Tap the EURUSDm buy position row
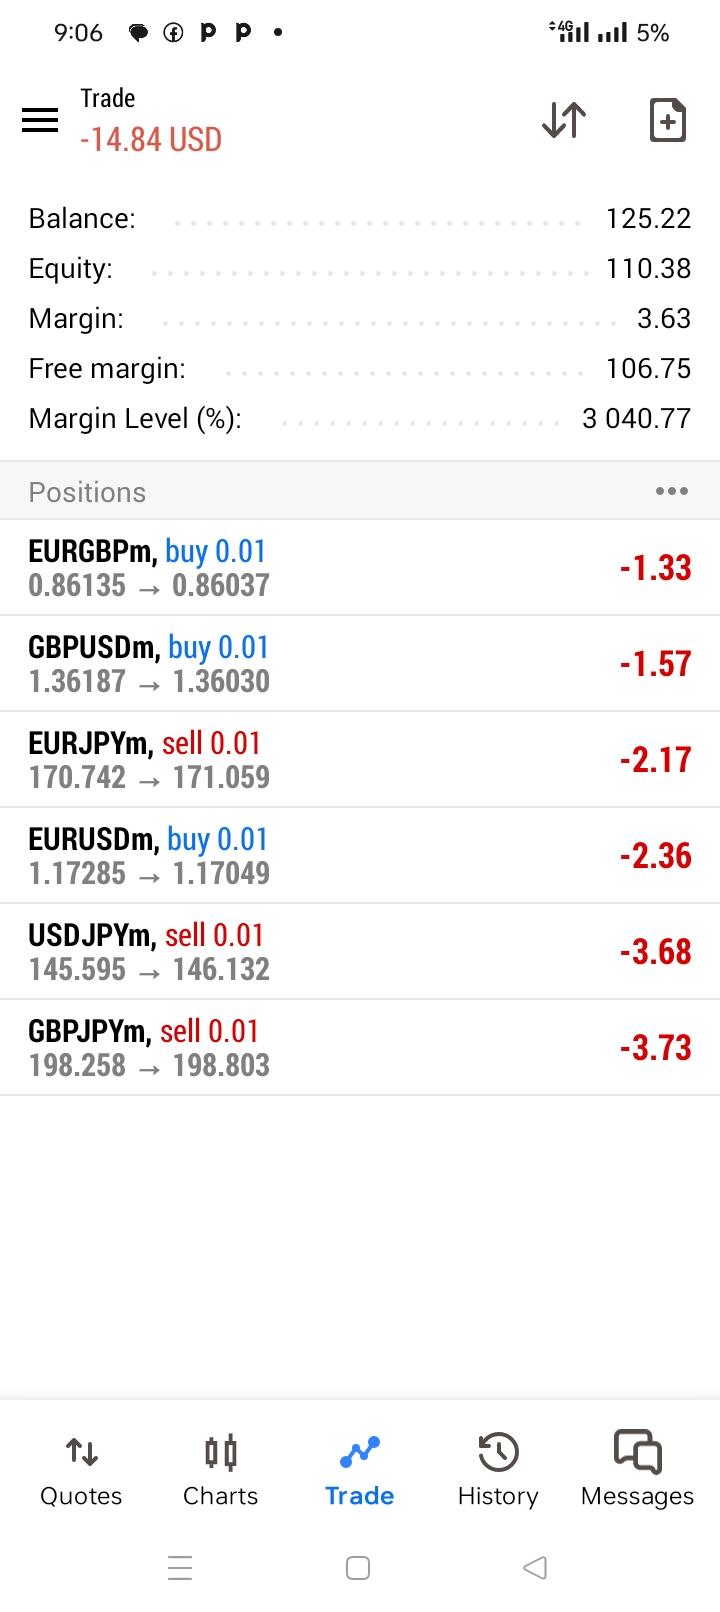 coord(360,855)
